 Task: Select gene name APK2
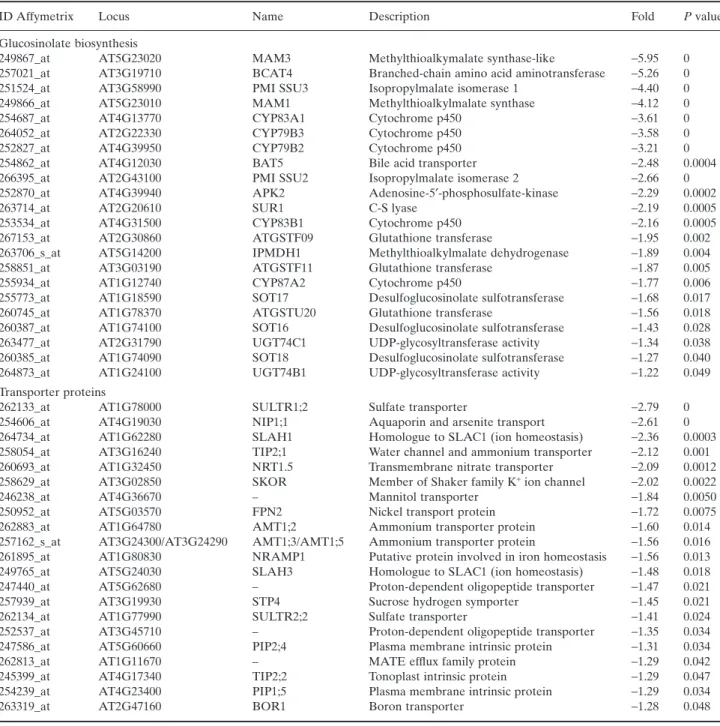tap(269, 193)
